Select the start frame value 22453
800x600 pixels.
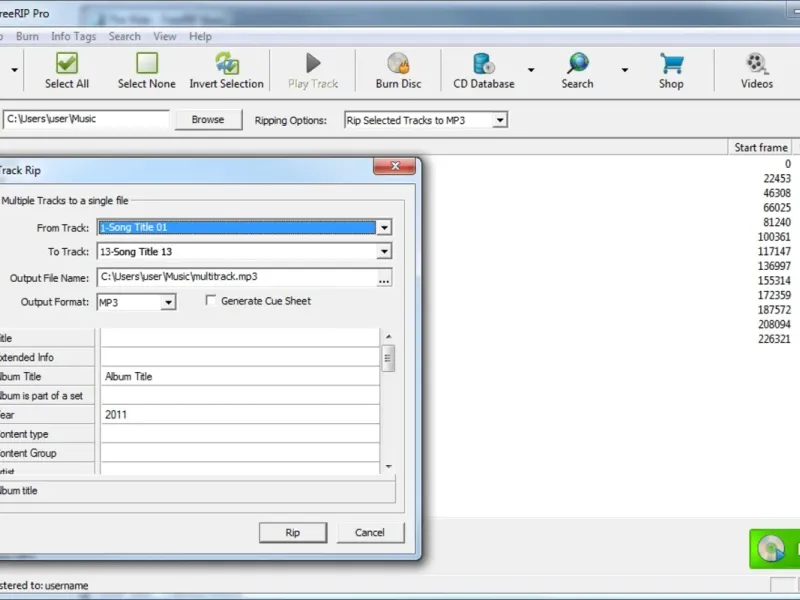tap(777, 179)
